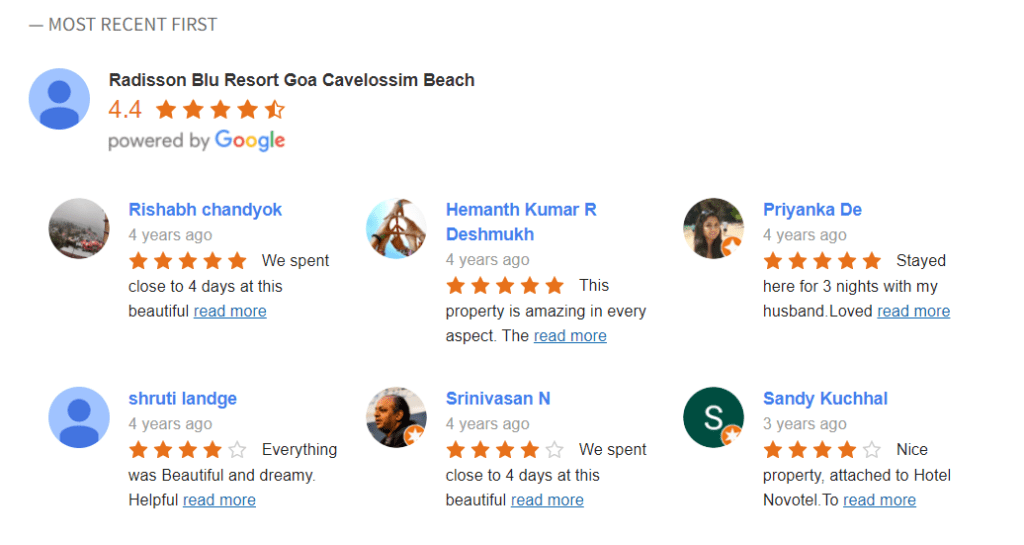Click the Radisson Blu Resort Goa Cavelossim Beach title
The height and width of the screenshot is (545, 1024).
tap(291, 80)
